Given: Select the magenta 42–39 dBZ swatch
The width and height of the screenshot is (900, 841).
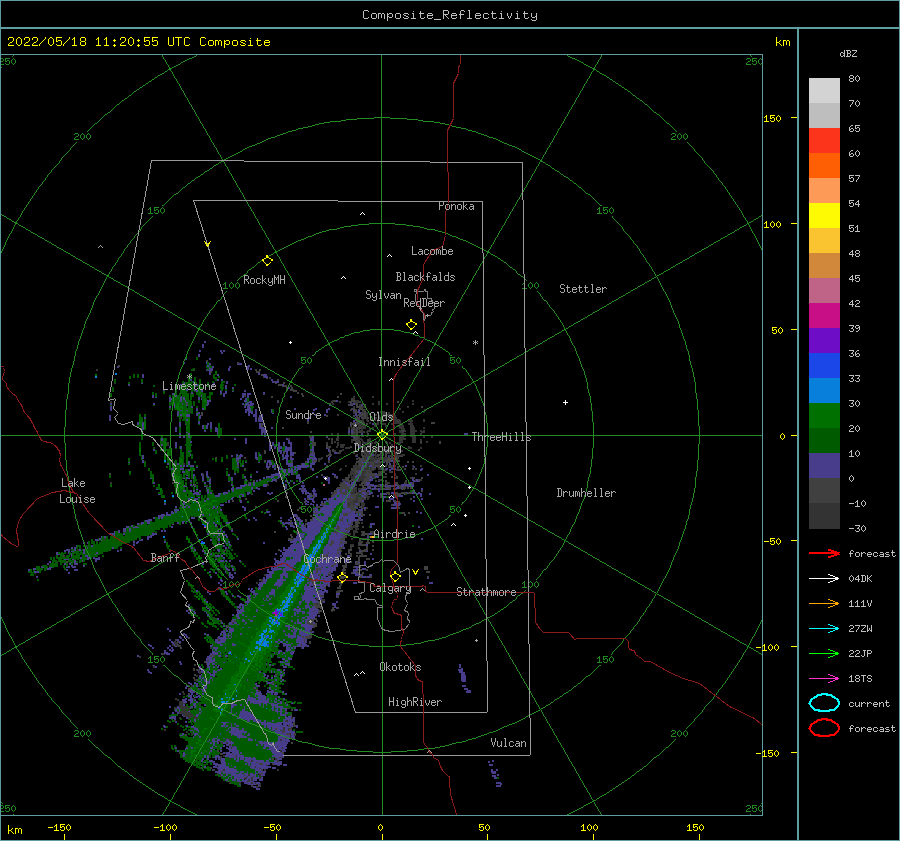Looking at the screenshot, I should pyautogui.click(x=824, y=316).
